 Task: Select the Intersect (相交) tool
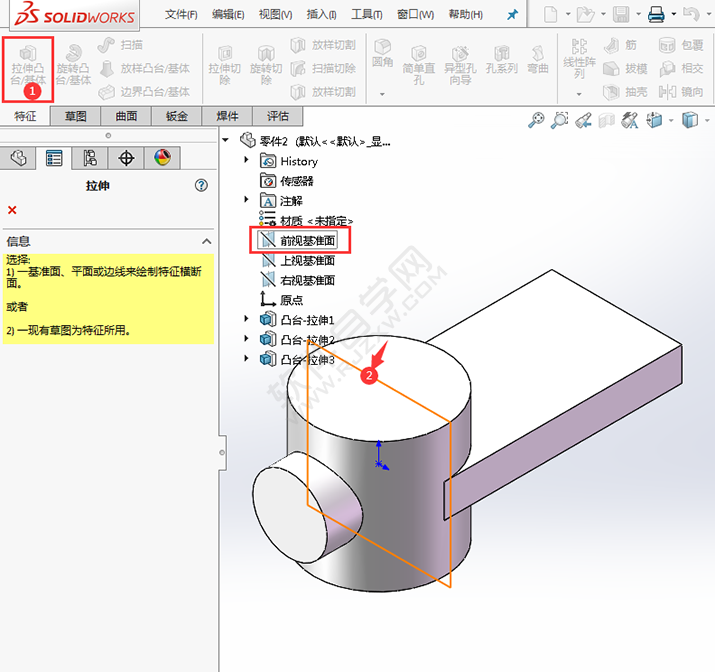click(x=681, y=68)
